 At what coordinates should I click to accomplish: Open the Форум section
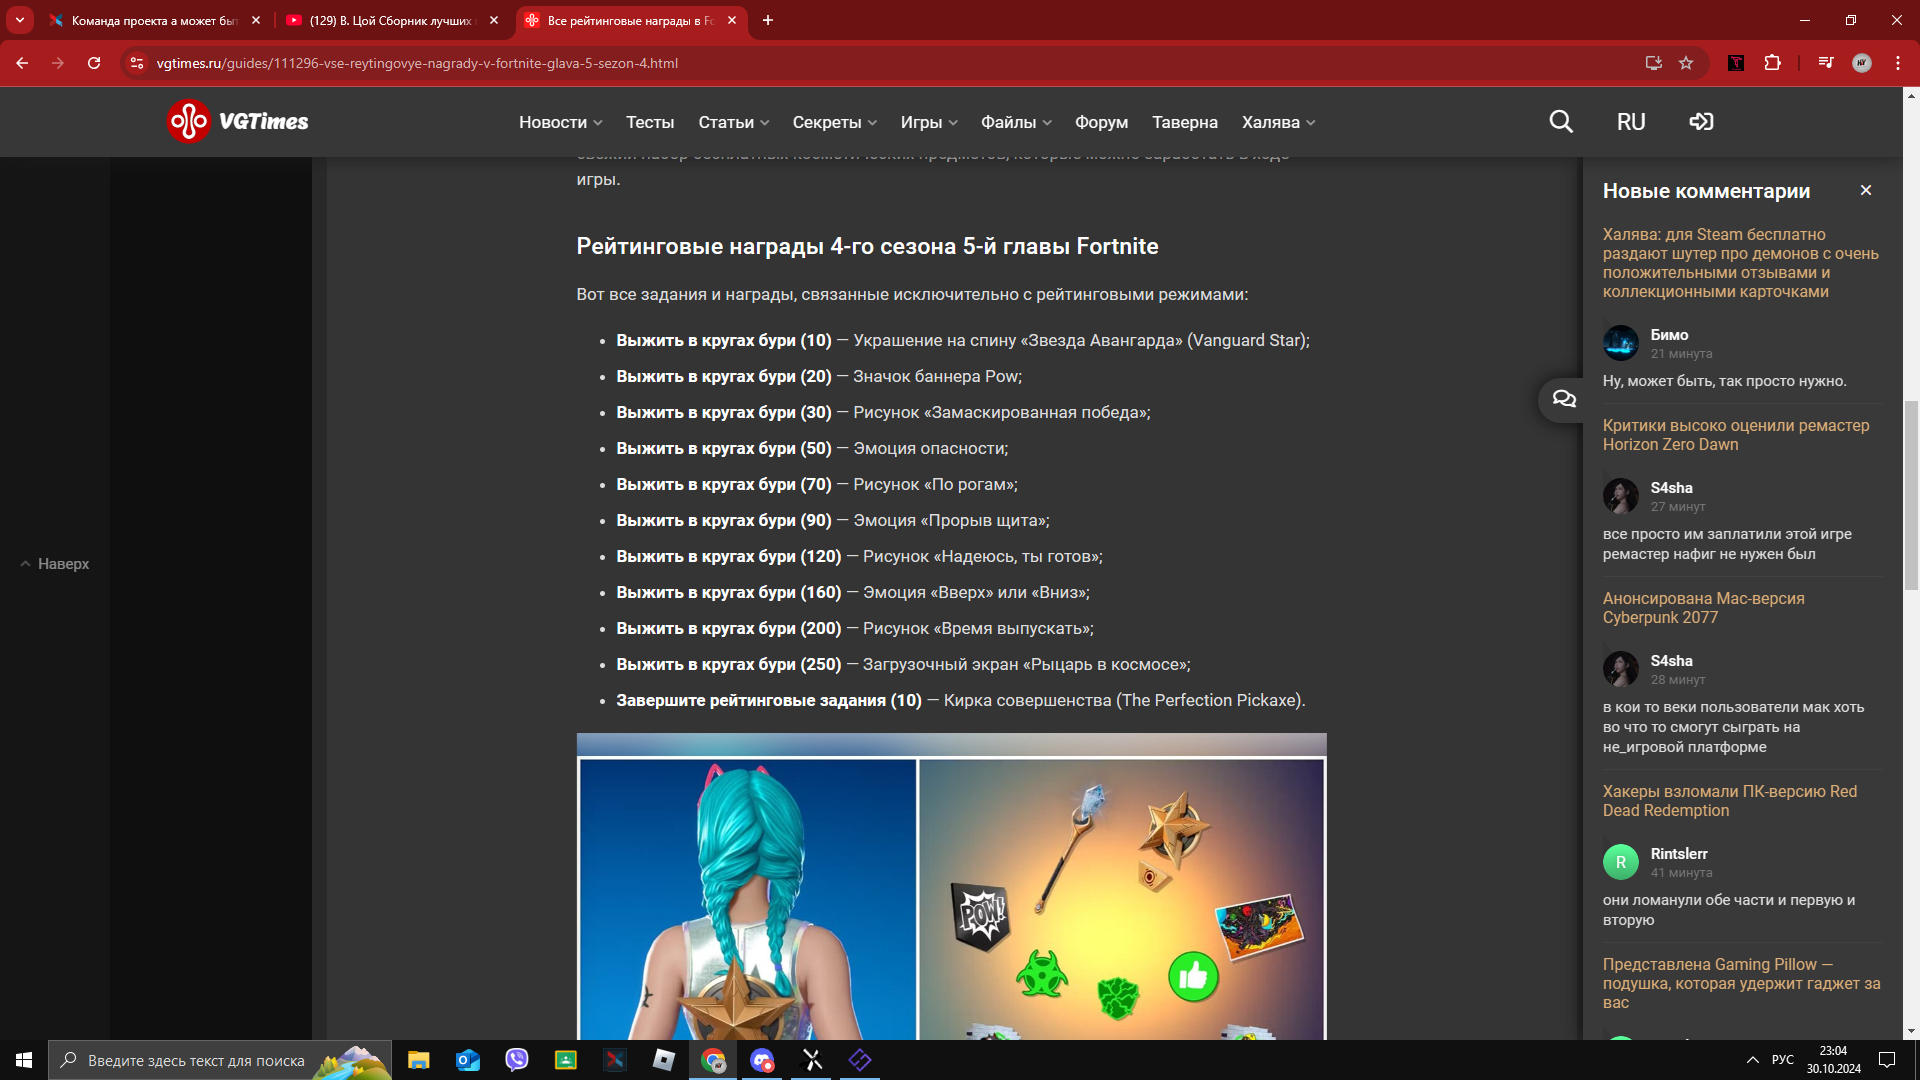tap(1101, 122)
